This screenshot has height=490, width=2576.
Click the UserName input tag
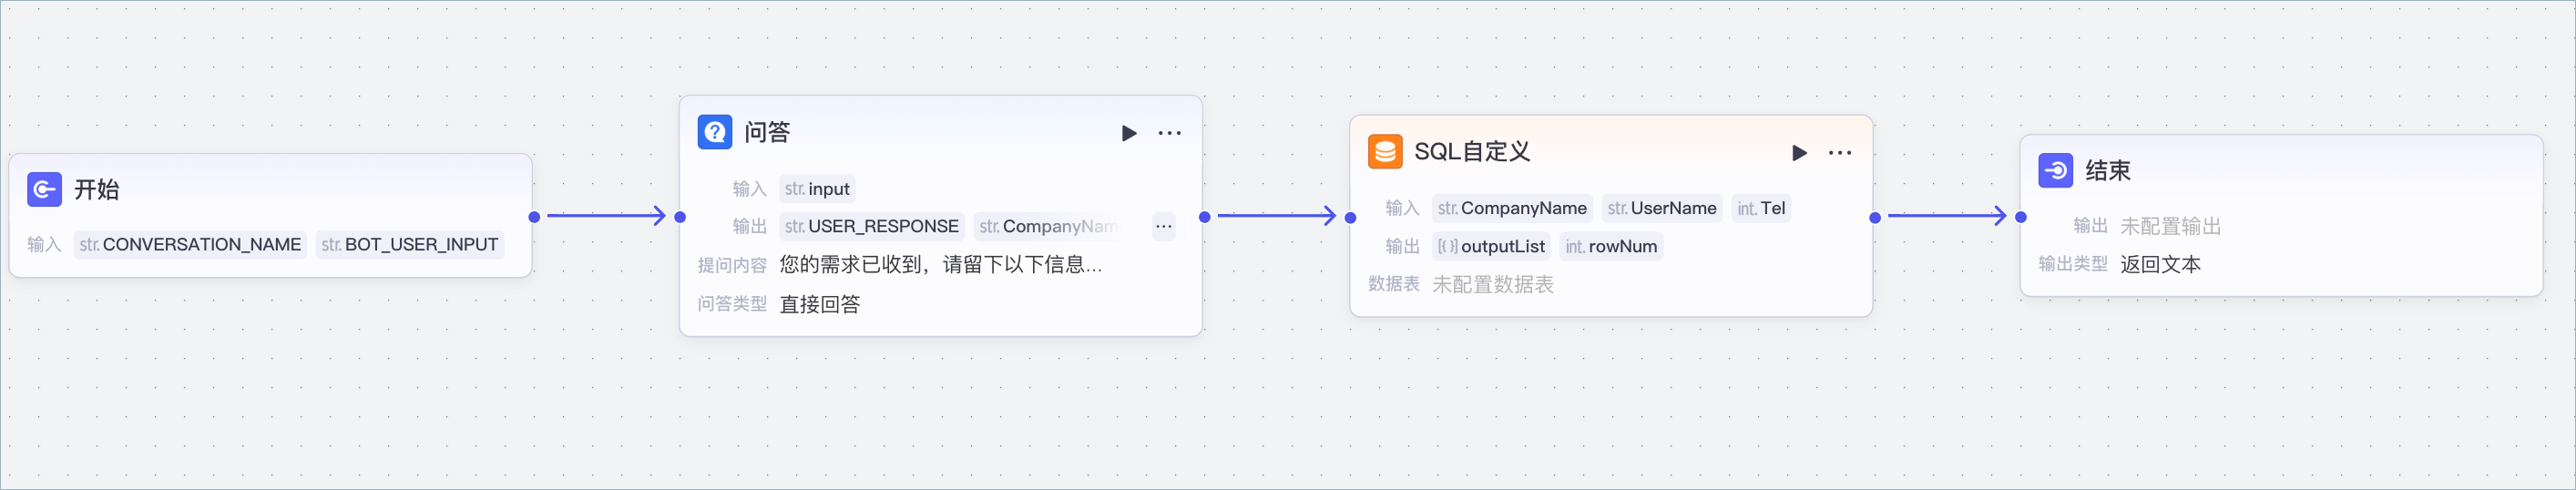tap(1662, 208)
